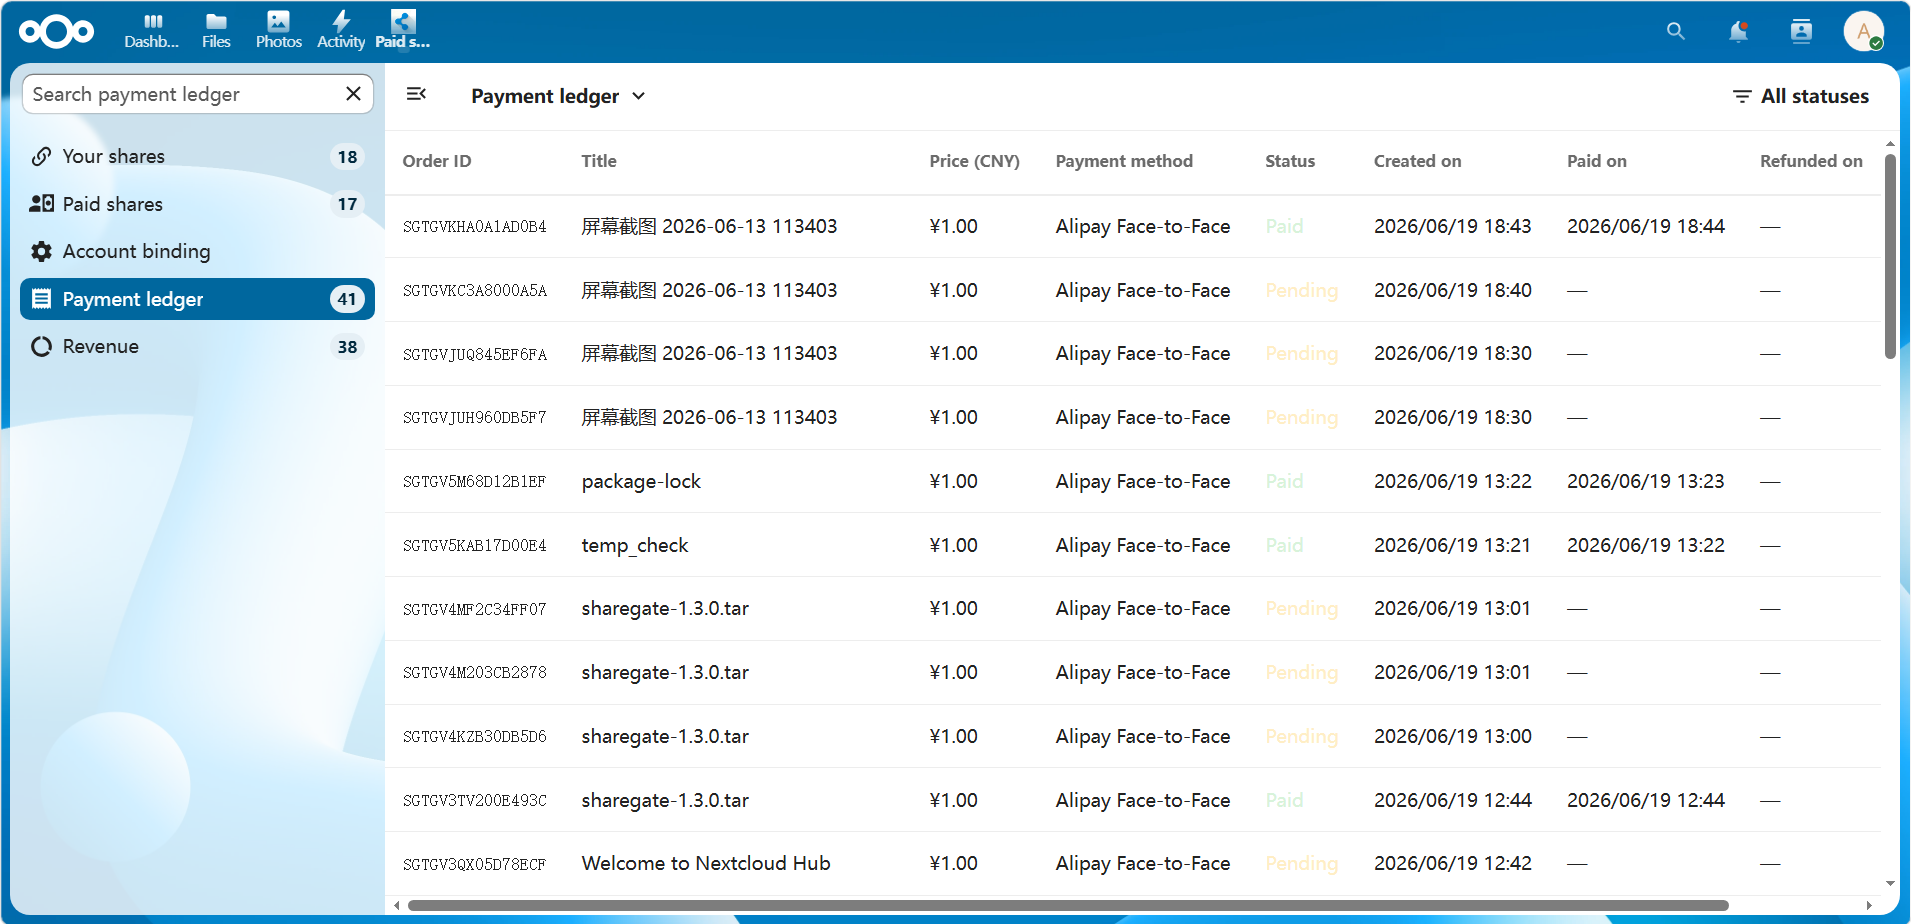The width and height of the screenshot is (1911, 924).
Task: Click the horizontal scrollbar thumb
Action: pos(1068,906)
